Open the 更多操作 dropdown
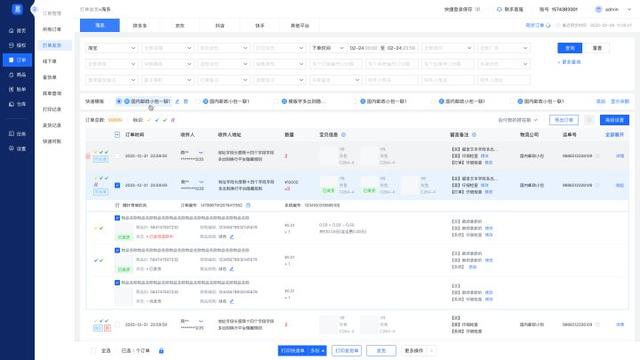Screen dimensions: 640x360 (418, 351)
